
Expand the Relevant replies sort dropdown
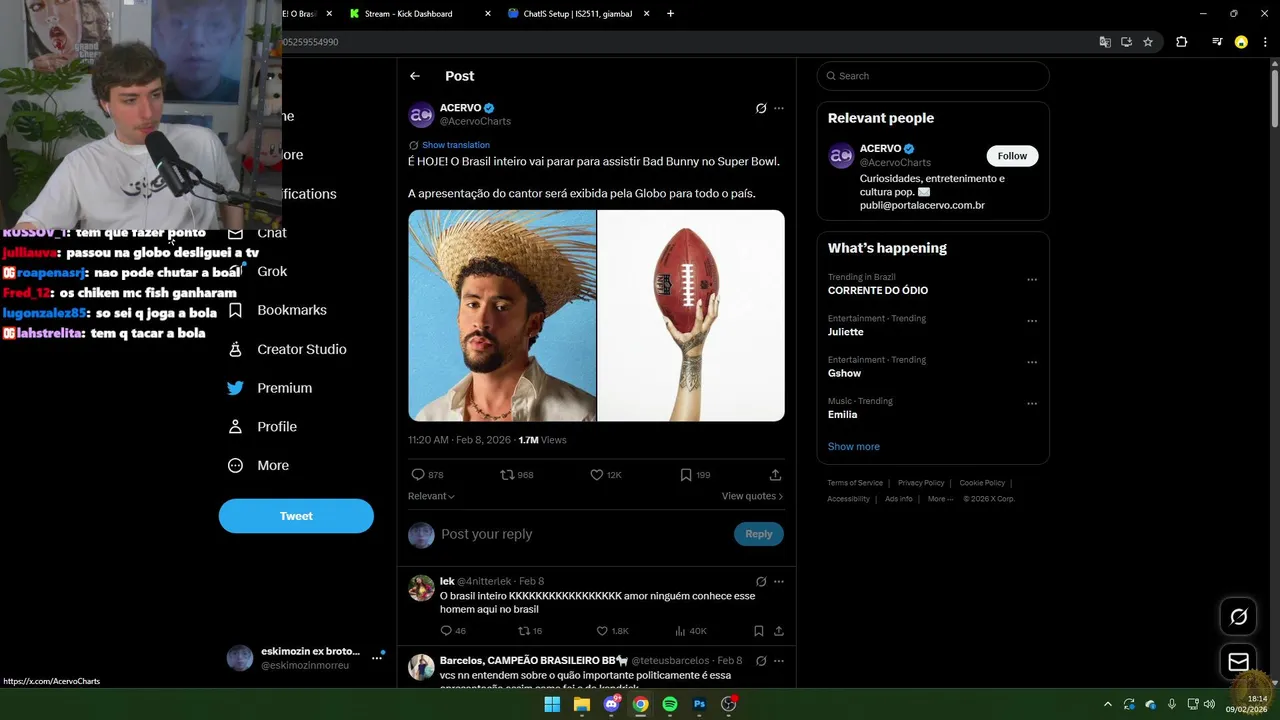(x=431, y=496)
